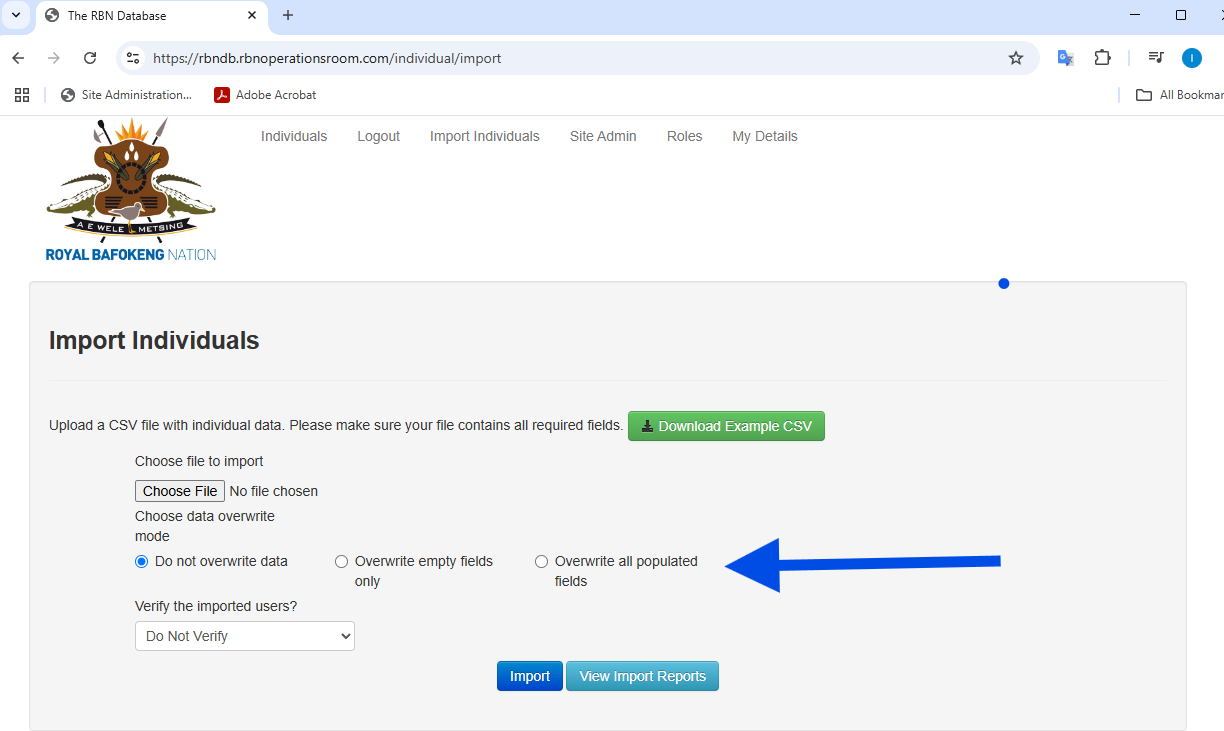The height and width of the screenshot is (731, 1224).
Task: Open the tab search chevron dropdown
Action: click(x=16, y=15)
